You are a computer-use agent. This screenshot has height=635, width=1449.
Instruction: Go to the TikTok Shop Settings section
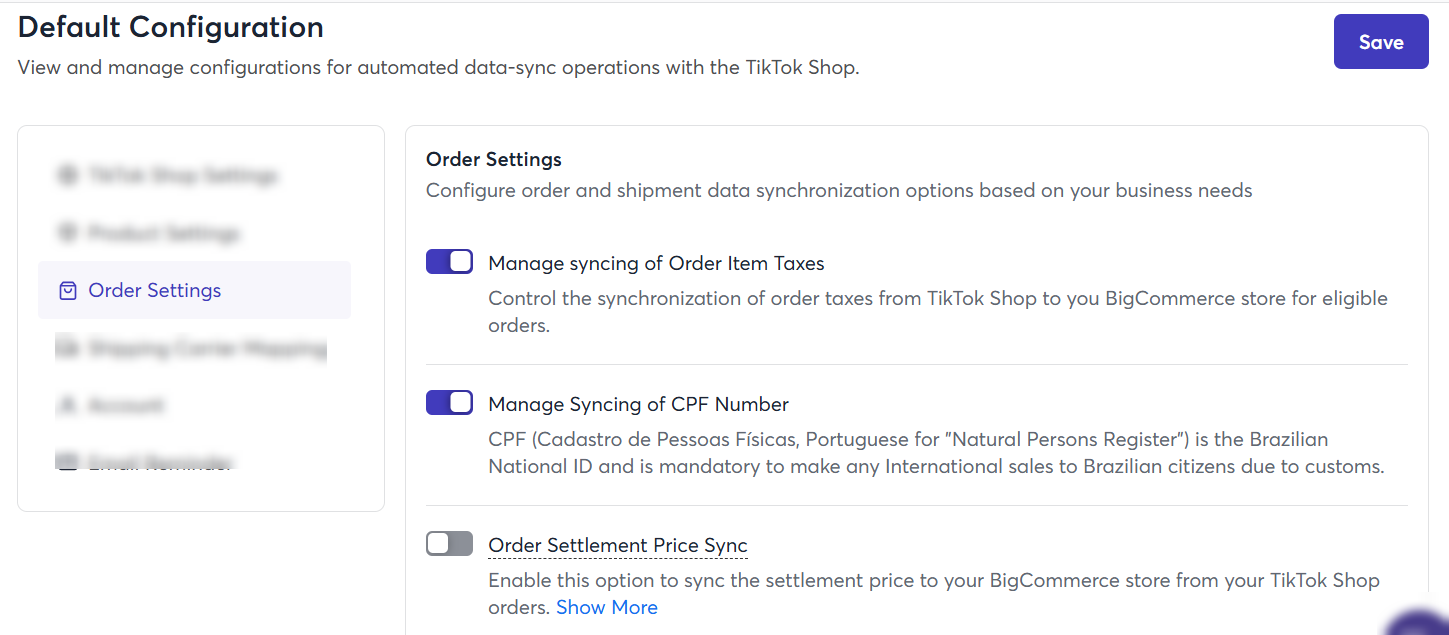coord(195,176)
